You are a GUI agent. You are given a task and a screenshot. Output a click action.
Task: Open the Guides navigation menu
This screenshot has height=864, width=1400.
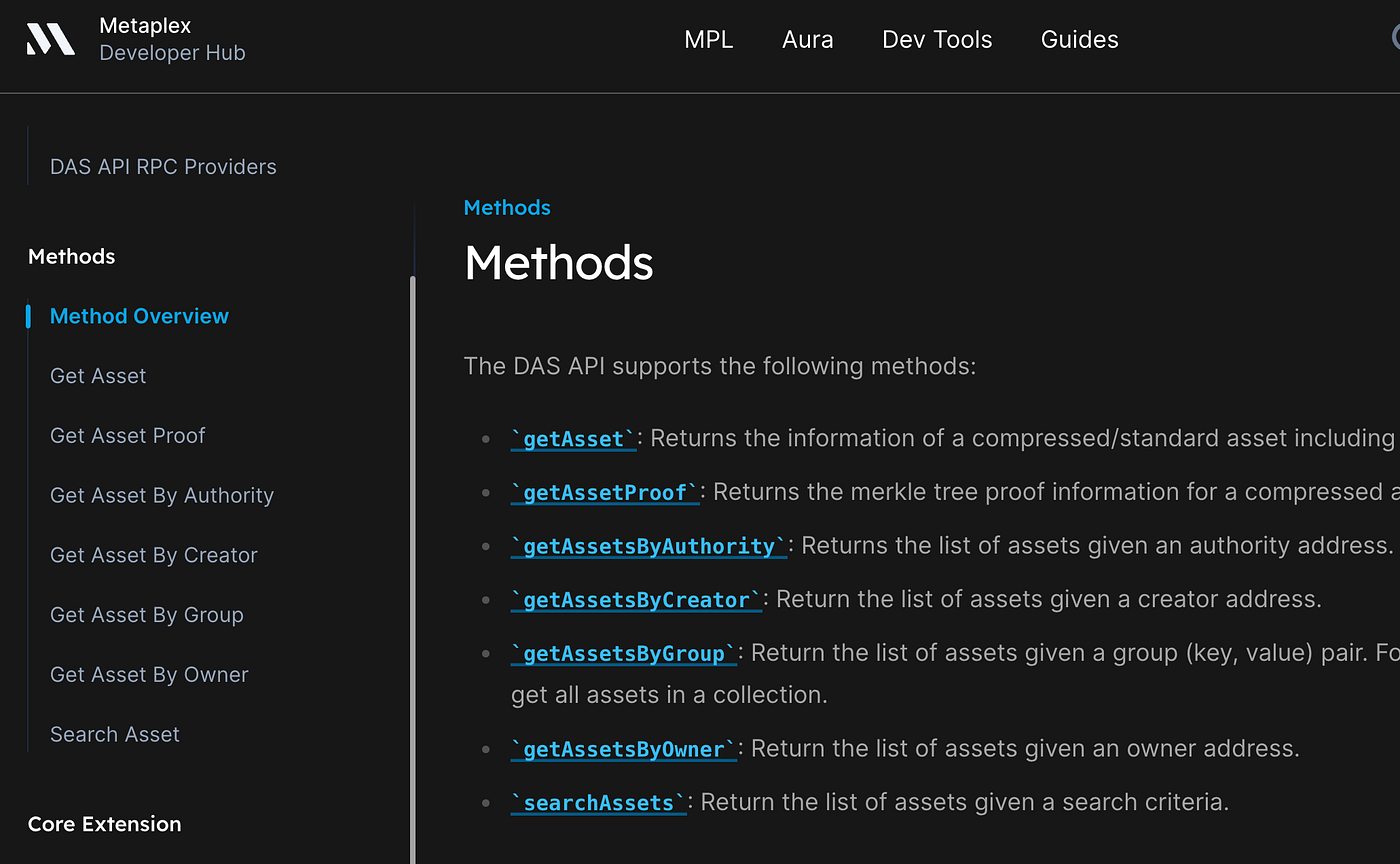1080,40
